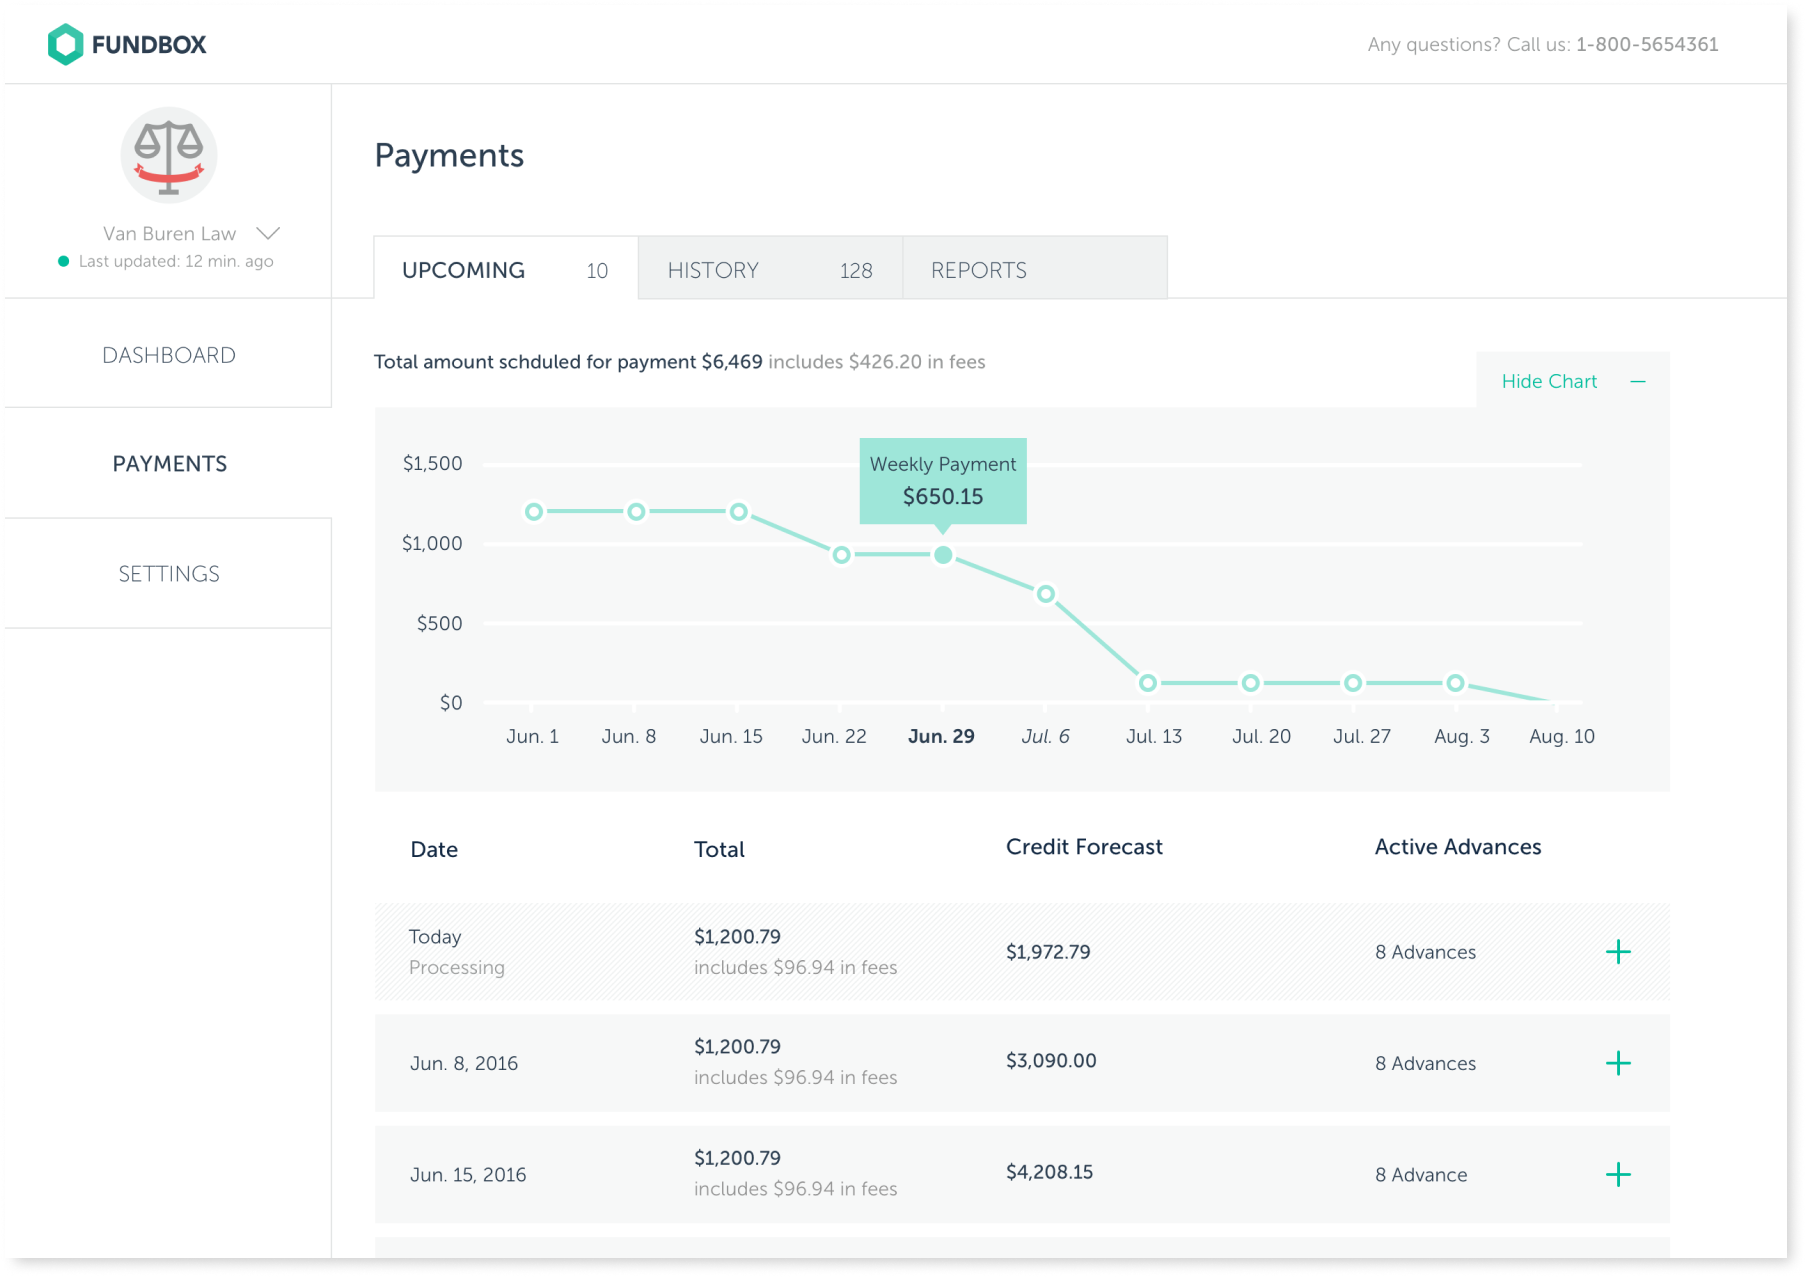
Task: Click the Jun. 1 chart data point
Action: tap(534, 512)
